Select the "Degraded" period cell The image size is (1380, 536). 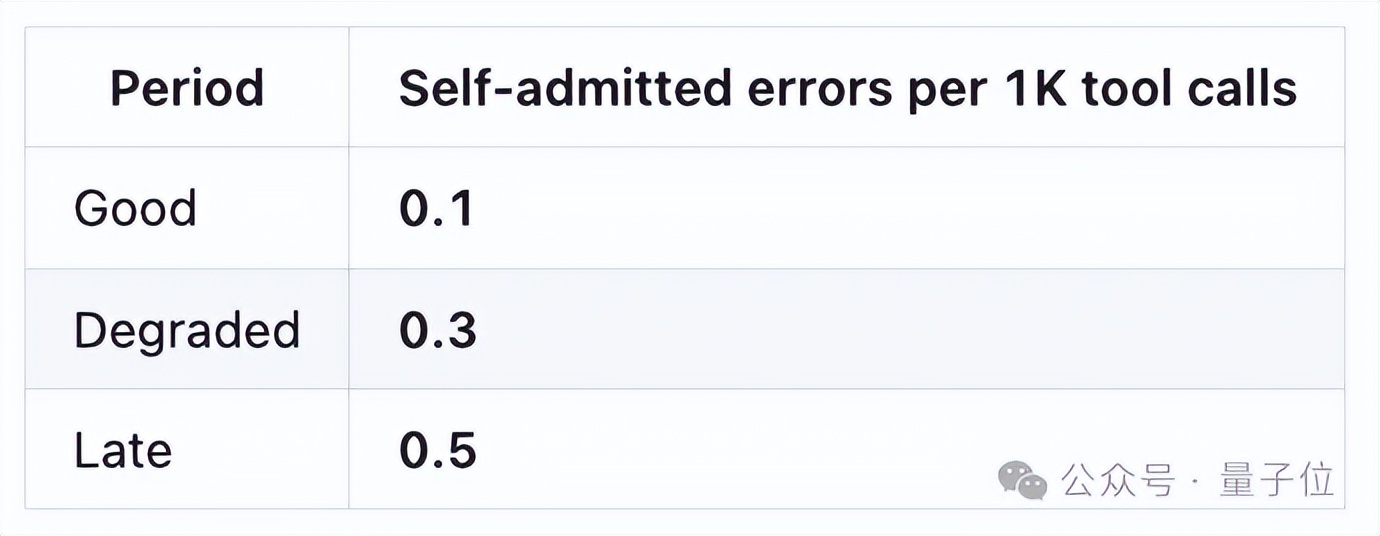click(187, 330)
